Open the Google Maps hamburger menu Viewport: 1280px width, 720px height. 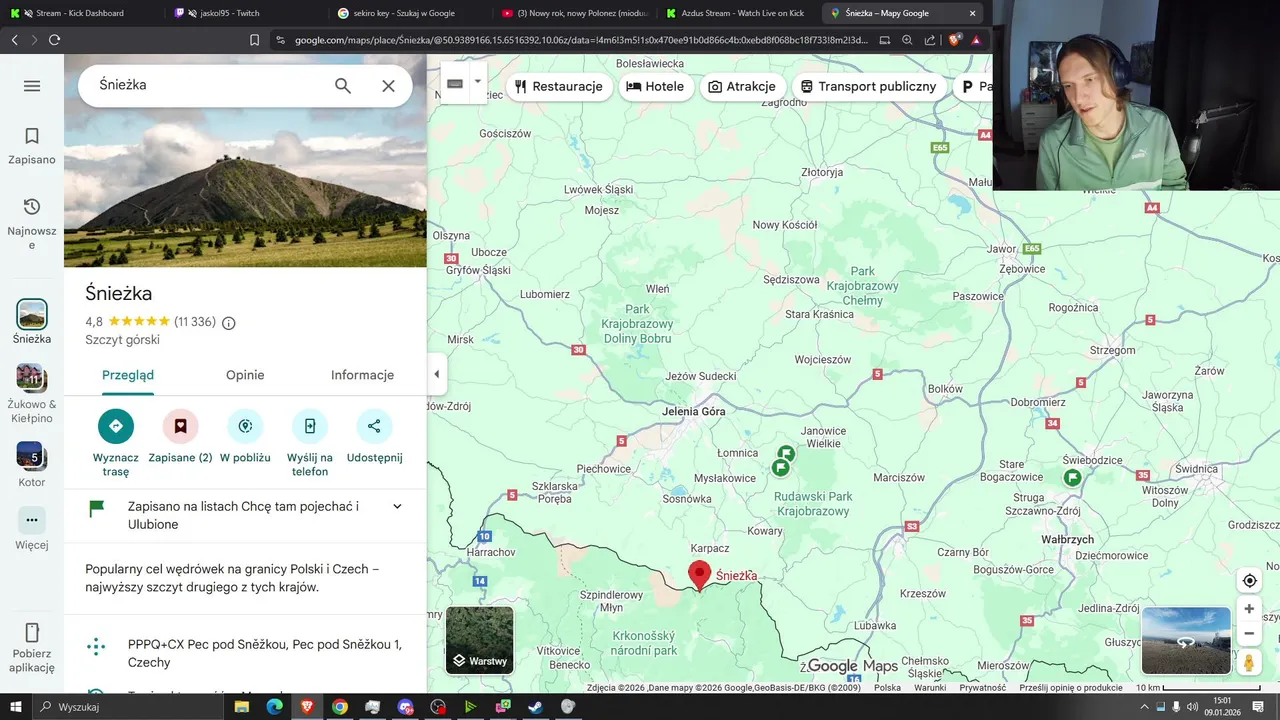pos(32,86)
